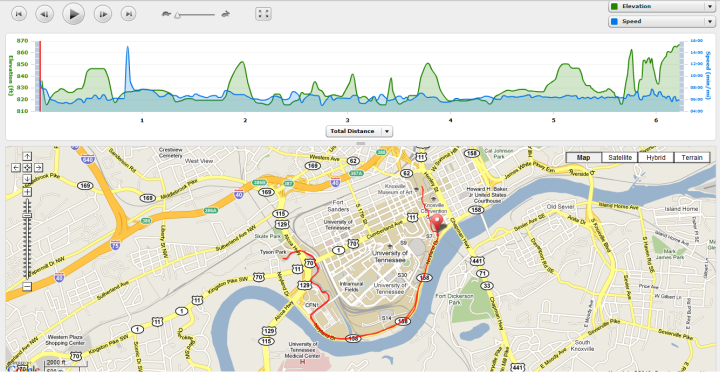
Task: Step back one frame in playback
Action: tap(44, 14)
